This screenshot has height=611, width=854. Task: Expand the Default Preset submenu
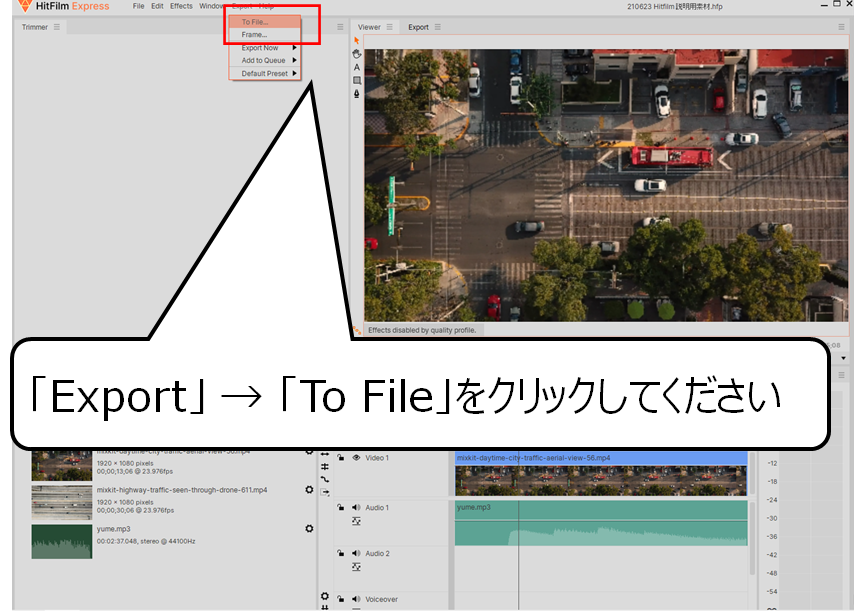(265, 74)
